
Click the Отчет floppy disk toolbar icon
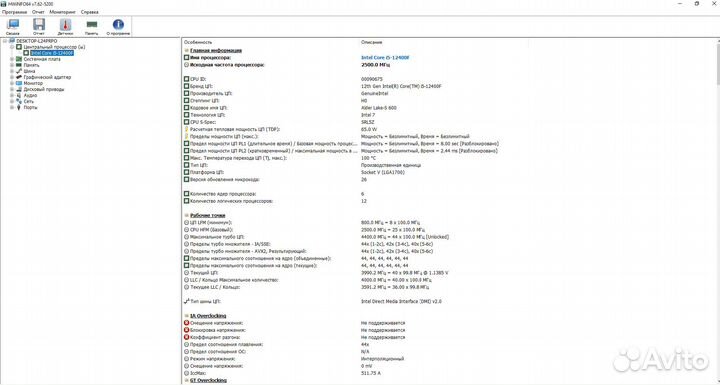coord(39,24)
